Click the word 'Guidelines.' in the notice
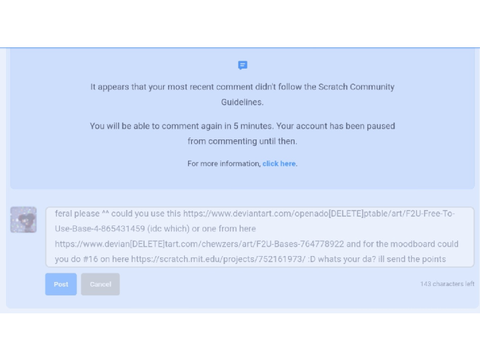 [242, 102]
